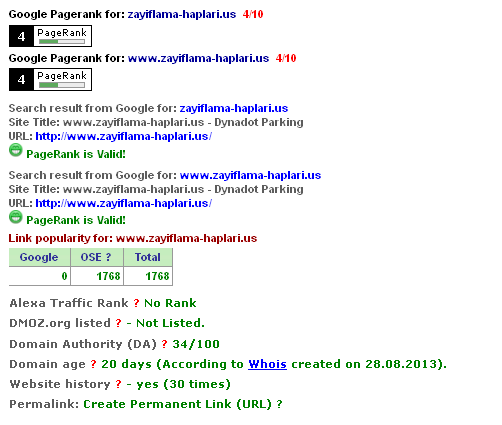Image resolution: width=502 pixels, height=425 pixels.
Task: Follow the URL link under second search result
Action: pyautogui.click(x=124, y=203)
